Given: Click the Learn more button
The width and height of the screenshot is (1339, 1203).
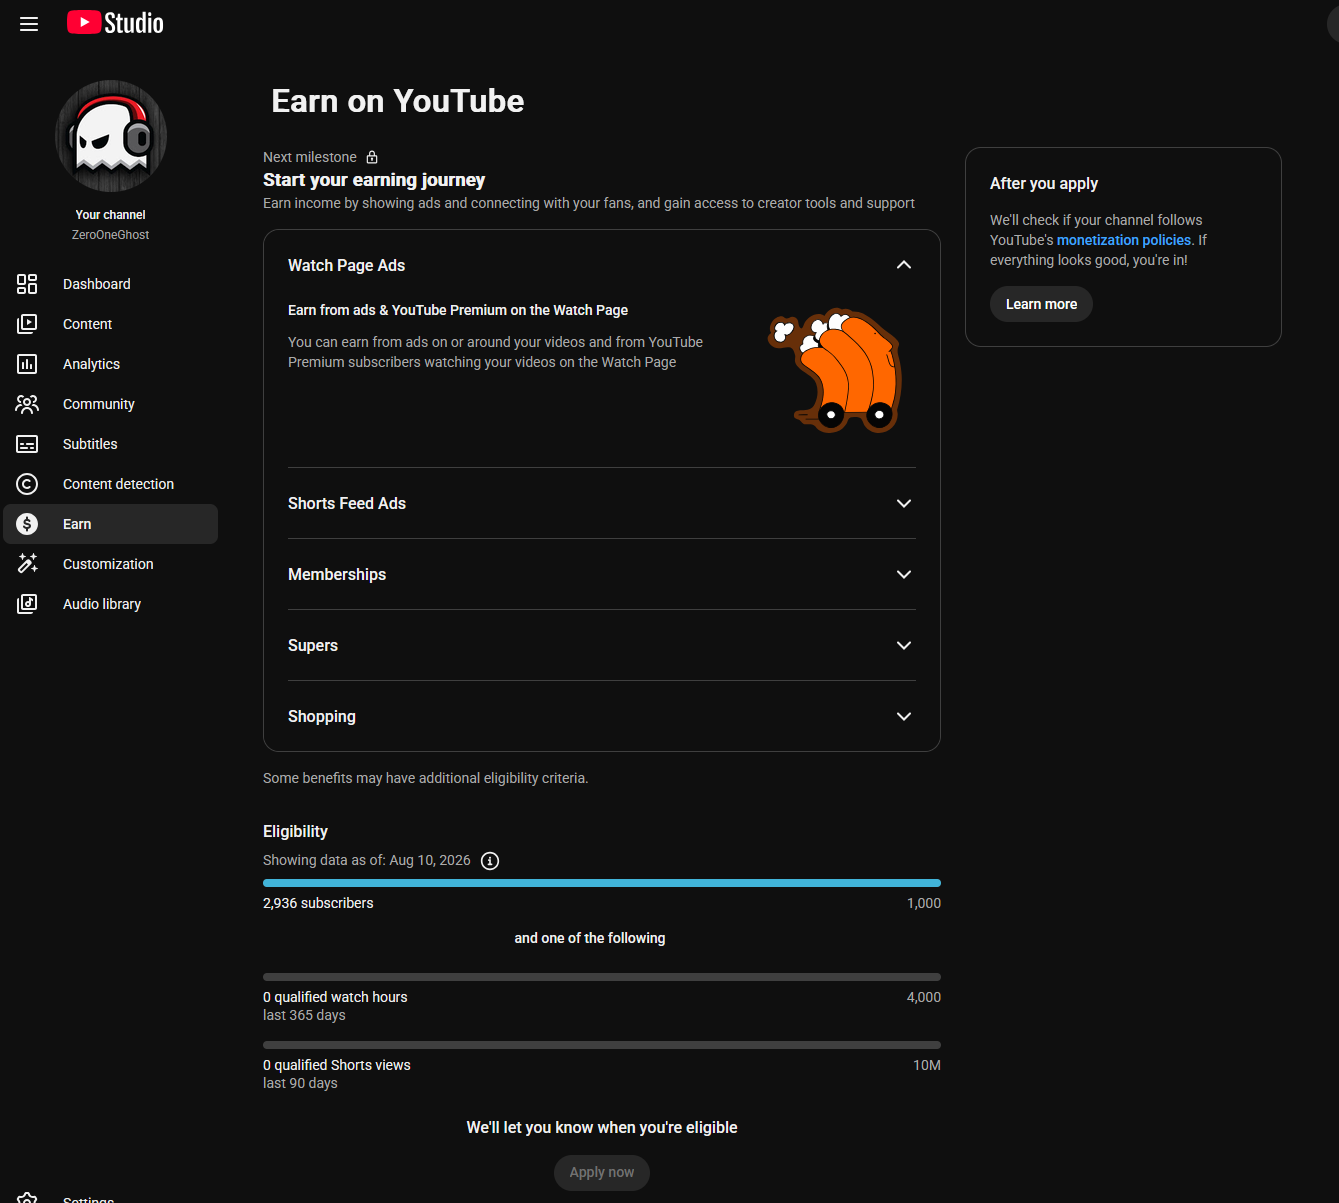Looking at the screenshot, I should click(1041, 304).
